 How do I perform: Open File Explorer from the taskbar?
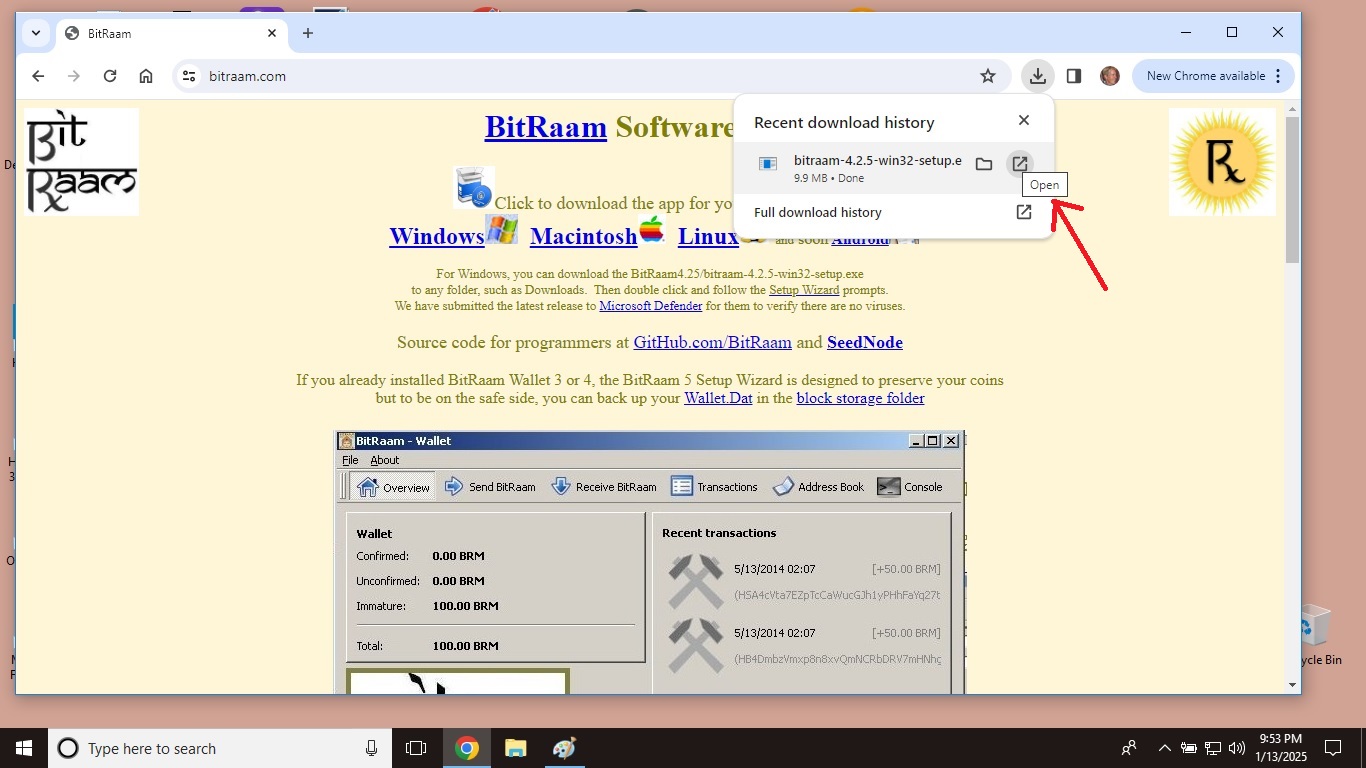515,748
